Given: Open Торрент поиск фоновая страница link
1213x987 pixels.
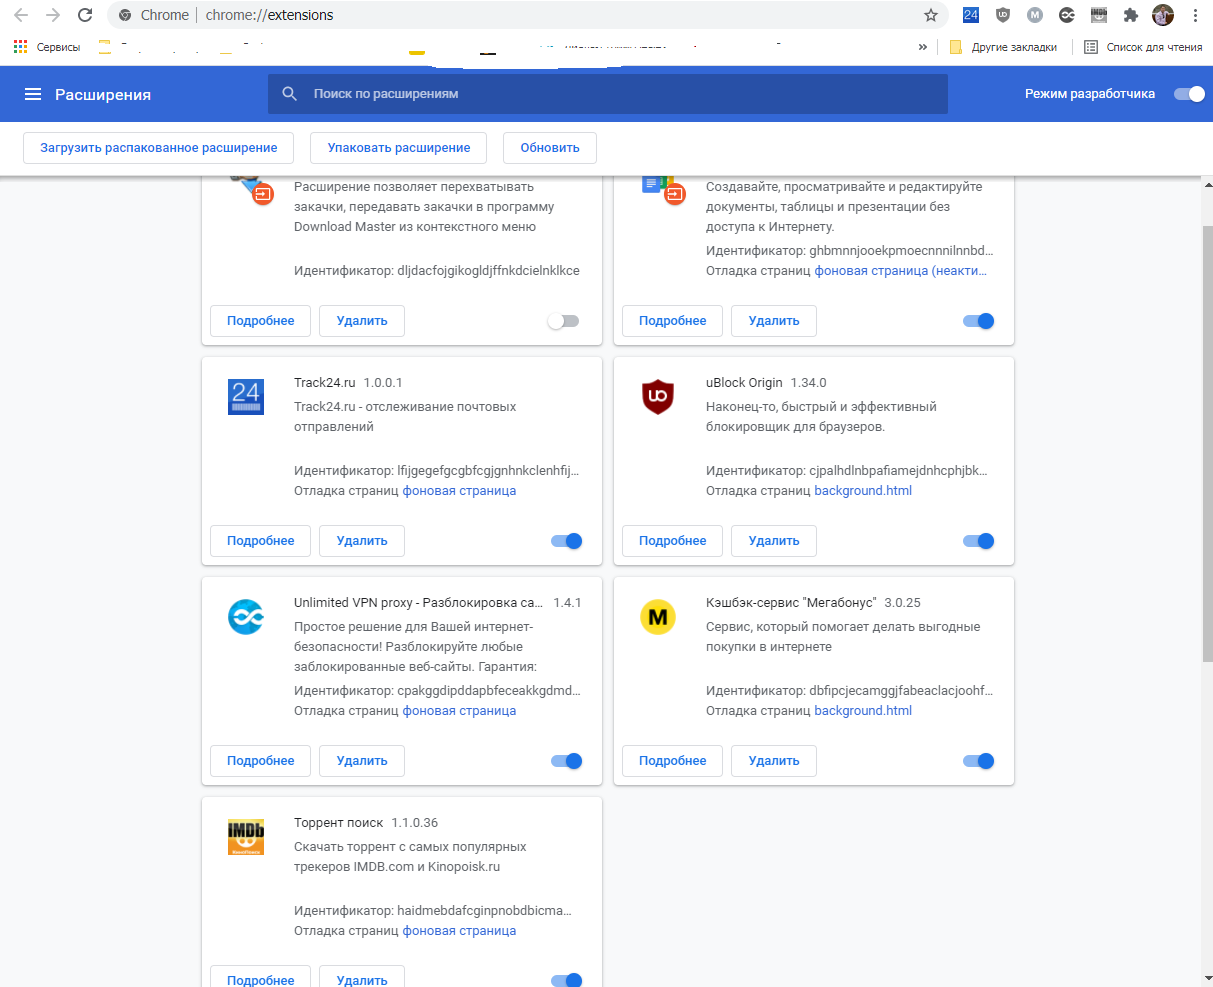Looking at the screenshot, I should tap(459, 931).
